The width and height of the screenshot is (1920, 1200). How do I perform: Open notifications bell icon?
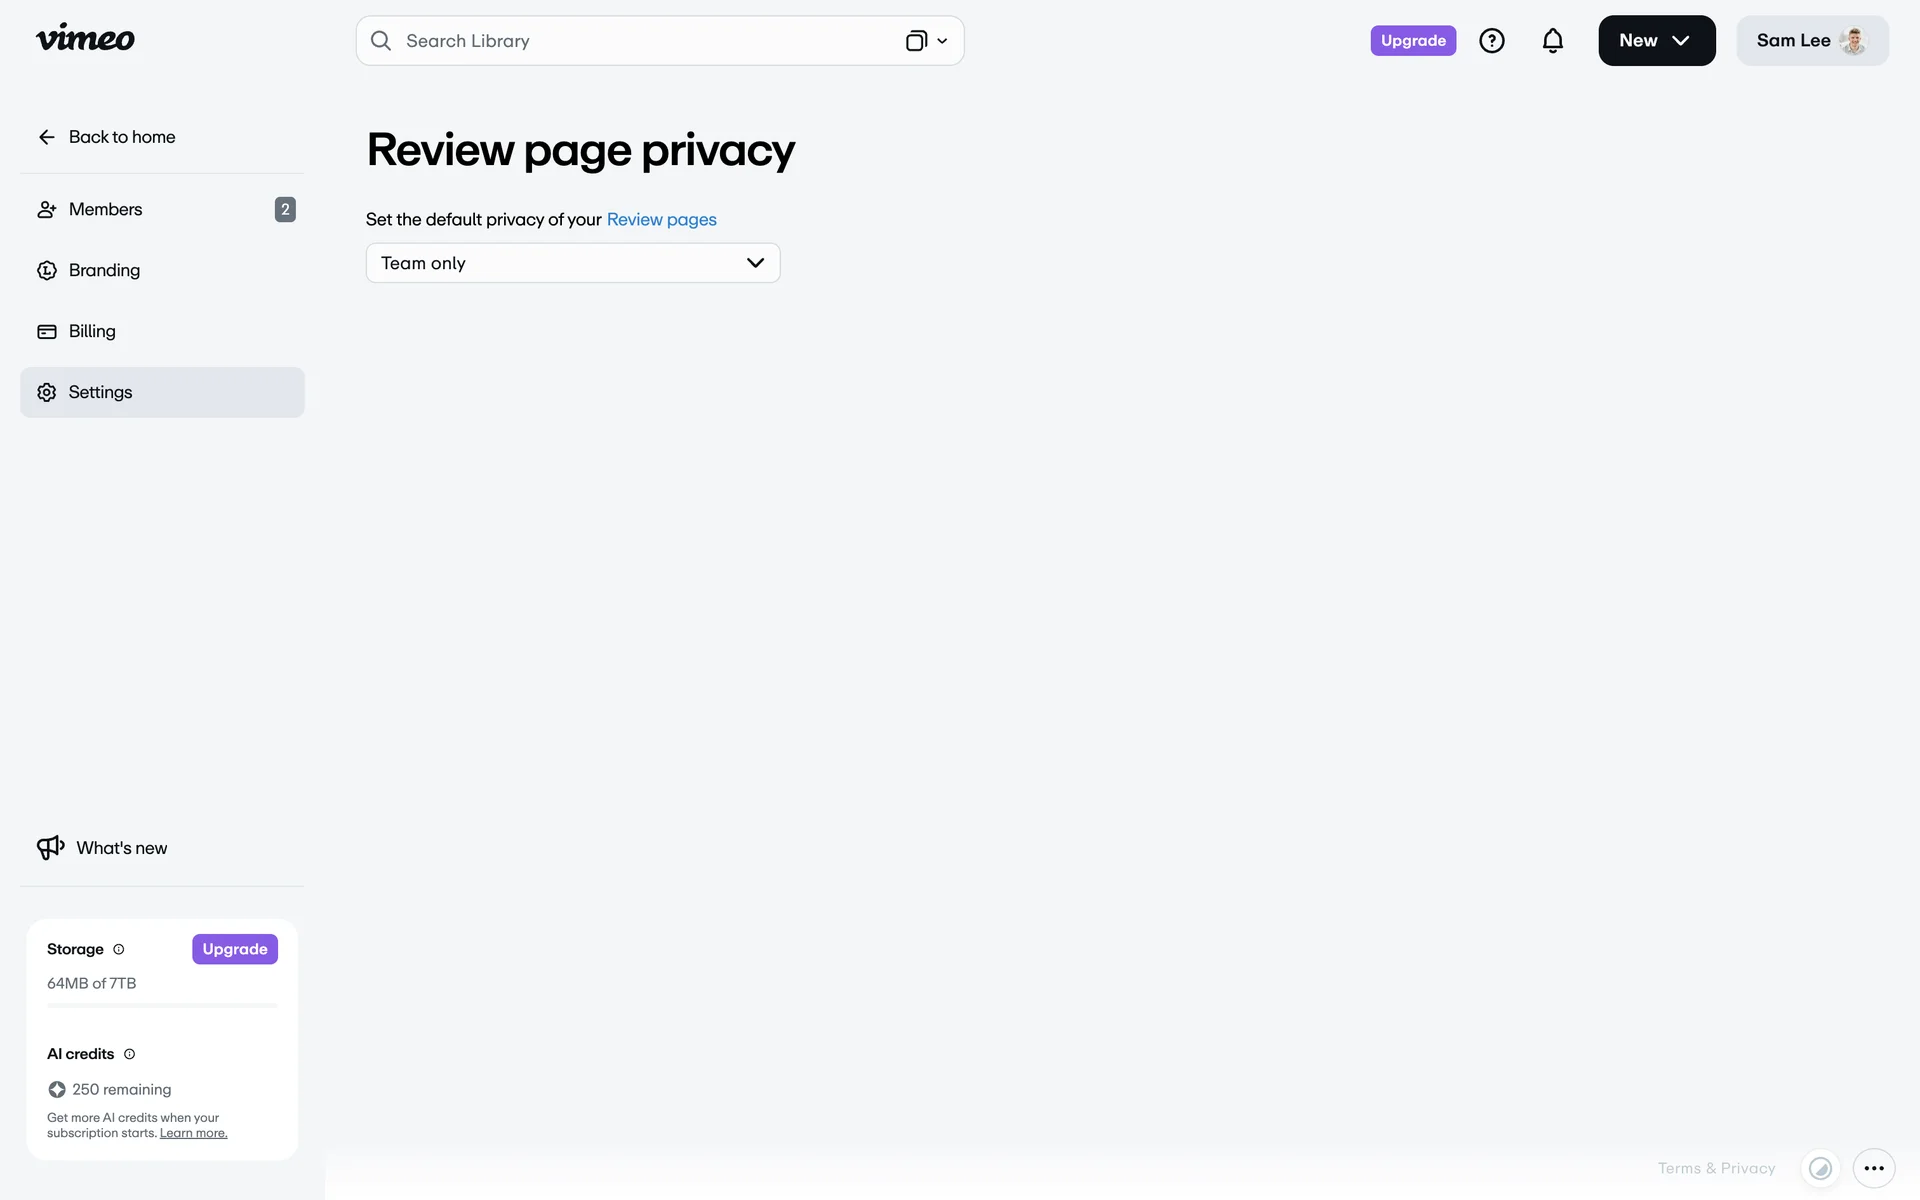[1552, 41]
